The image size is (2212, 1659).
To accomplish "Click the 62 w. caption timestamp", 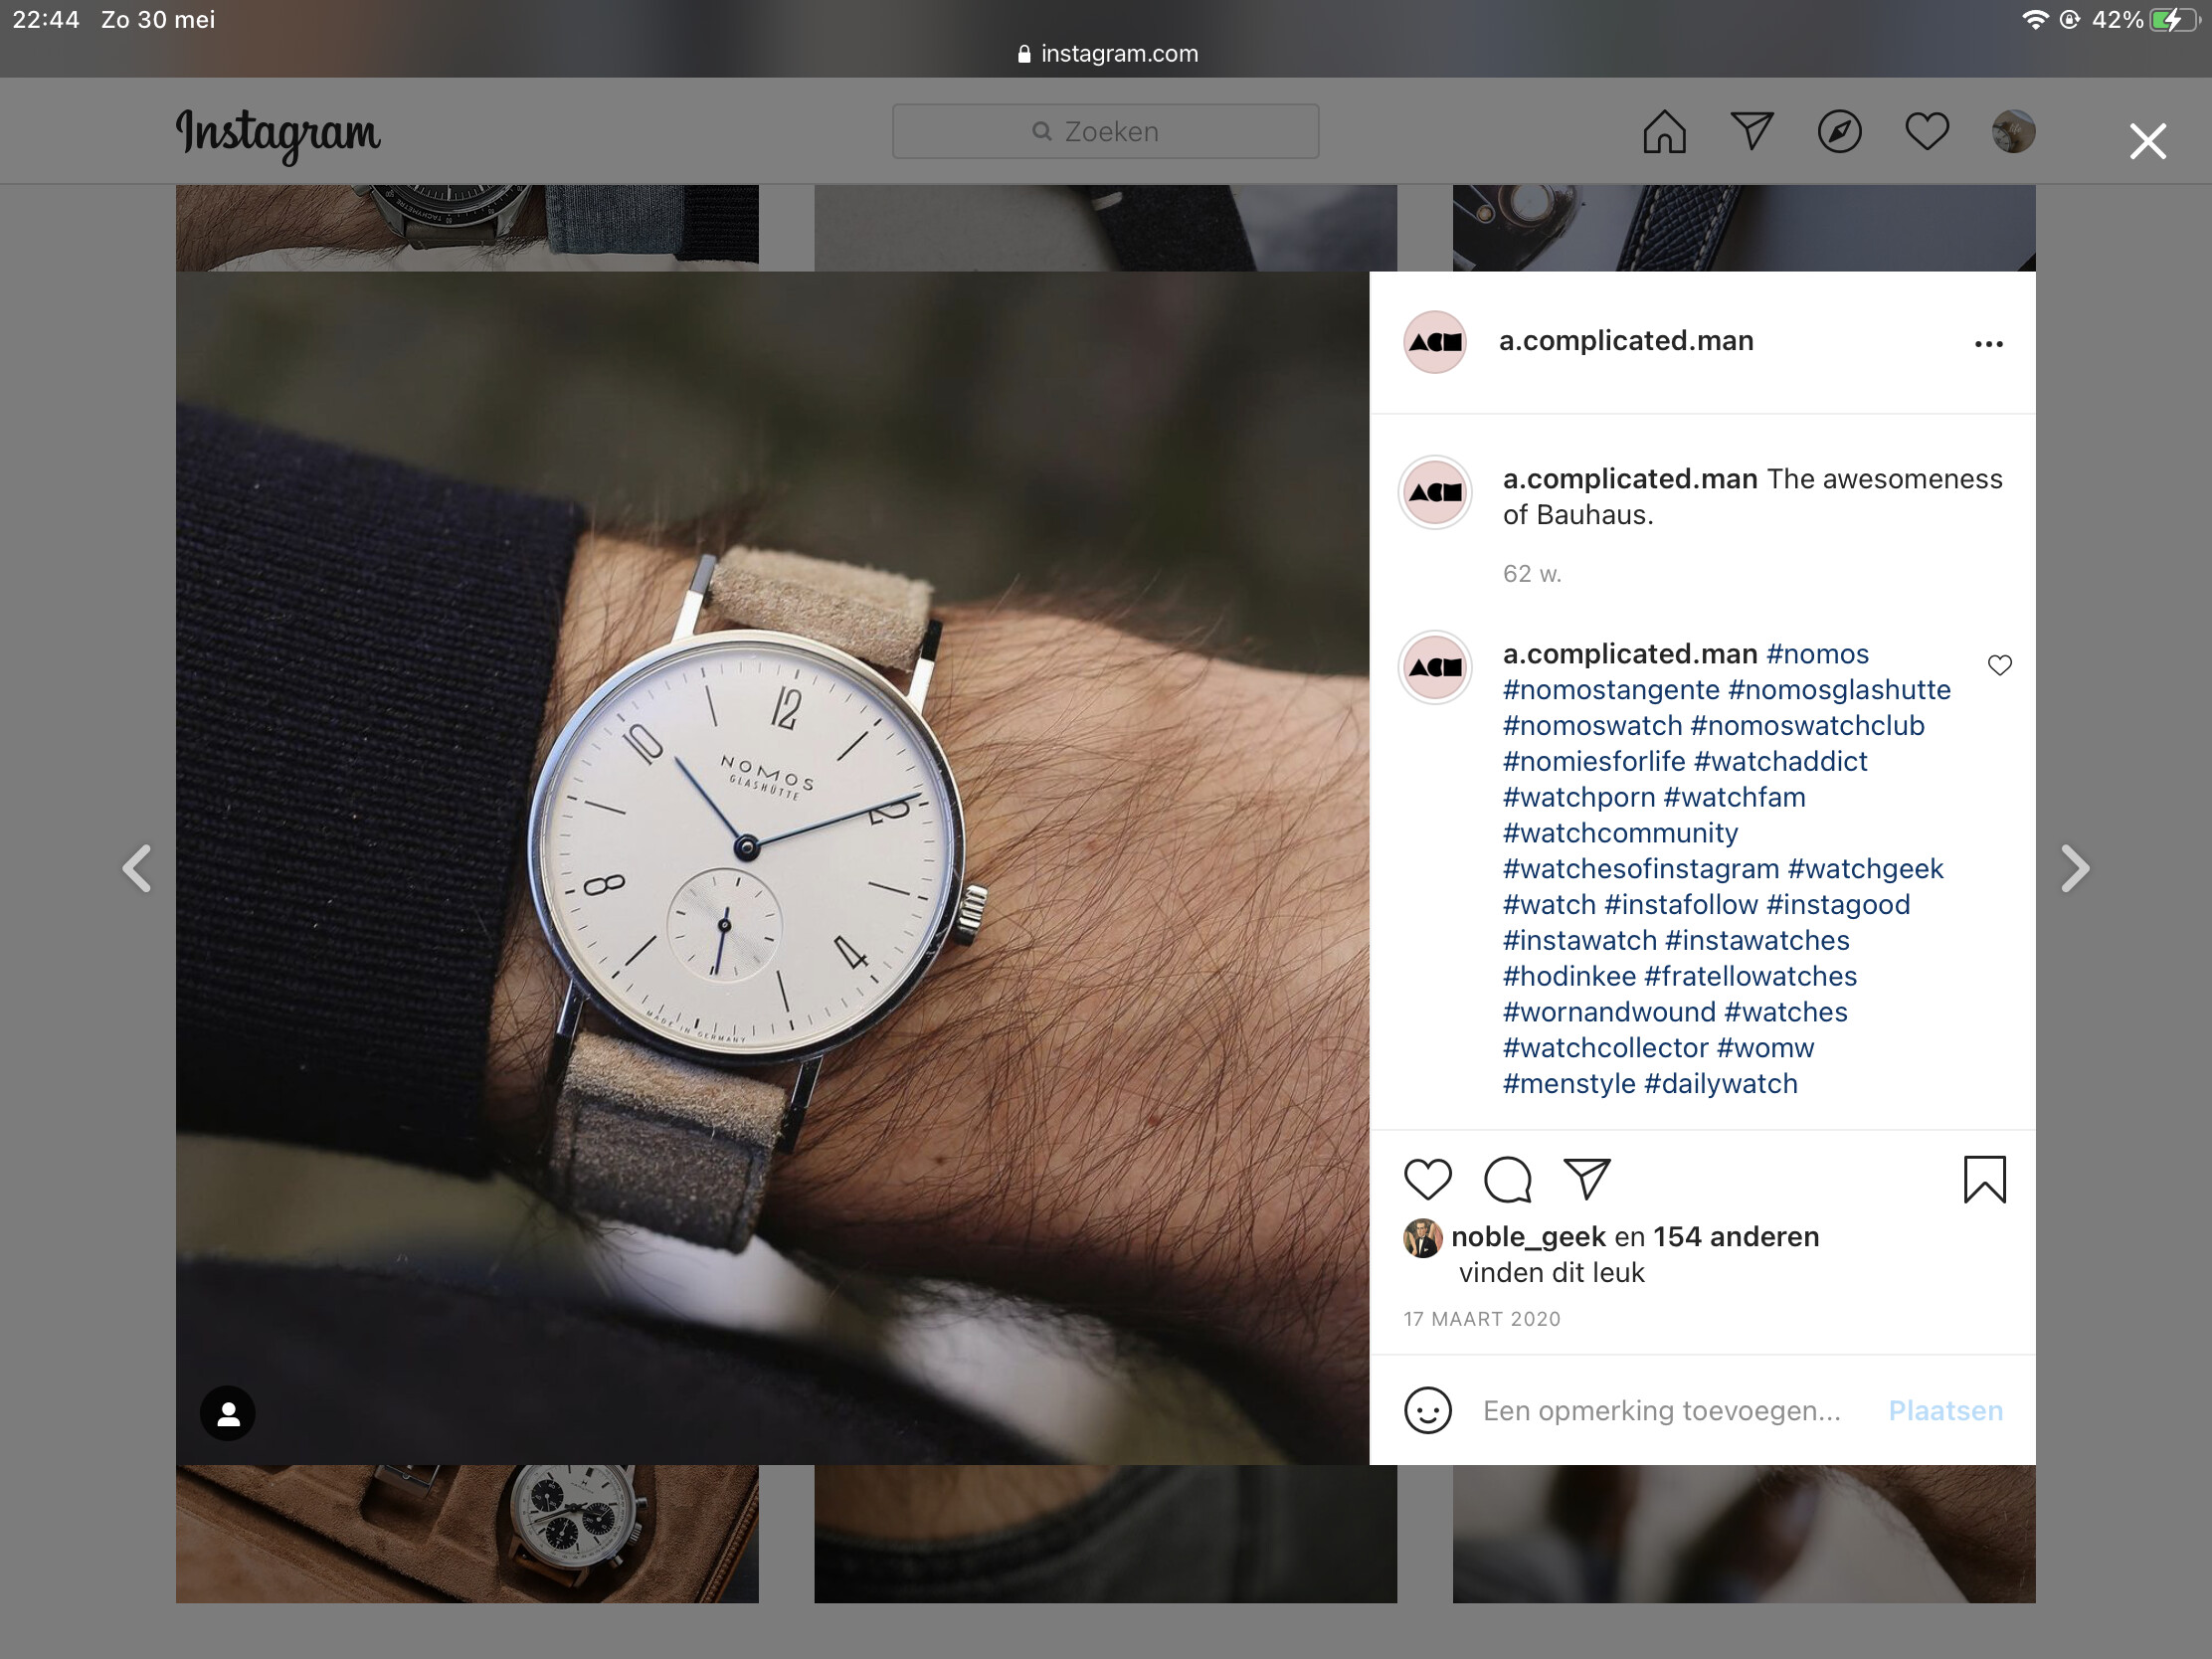I will (x=1531, y=574).
